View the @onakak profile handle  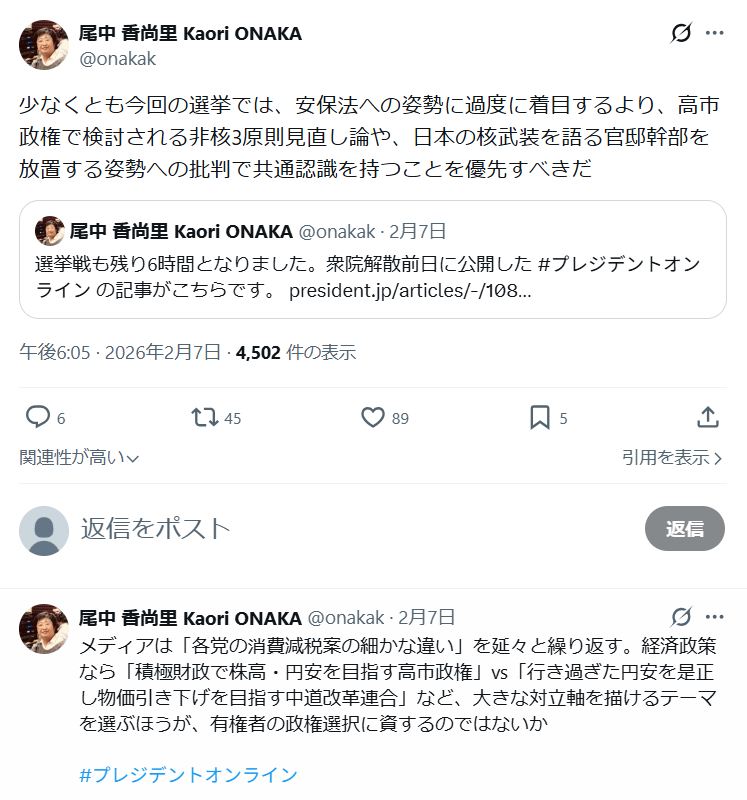pyautogui.click(x=117, y=59)
